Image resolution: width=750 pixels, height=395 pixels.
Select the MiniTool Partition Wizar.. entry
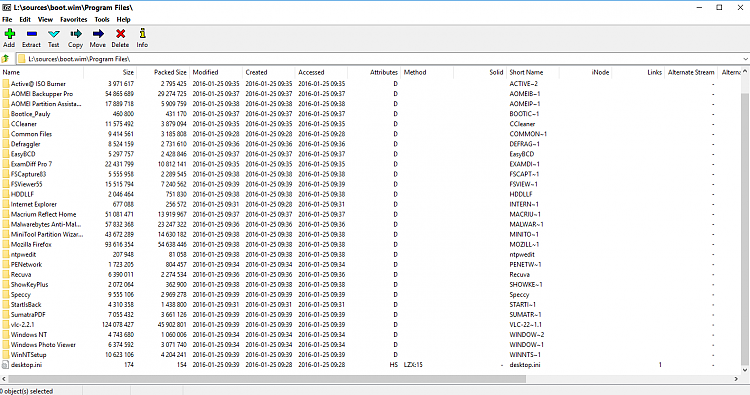coord(47,234)
